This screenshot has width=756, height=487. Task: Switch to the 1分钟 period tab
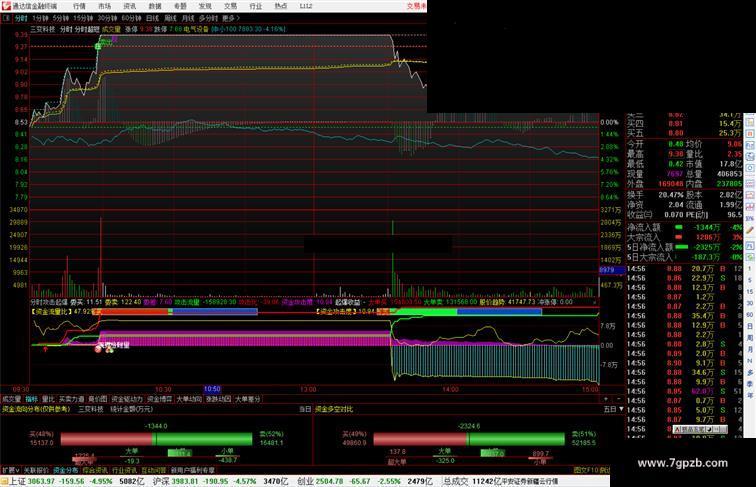[x=40, y=18]
